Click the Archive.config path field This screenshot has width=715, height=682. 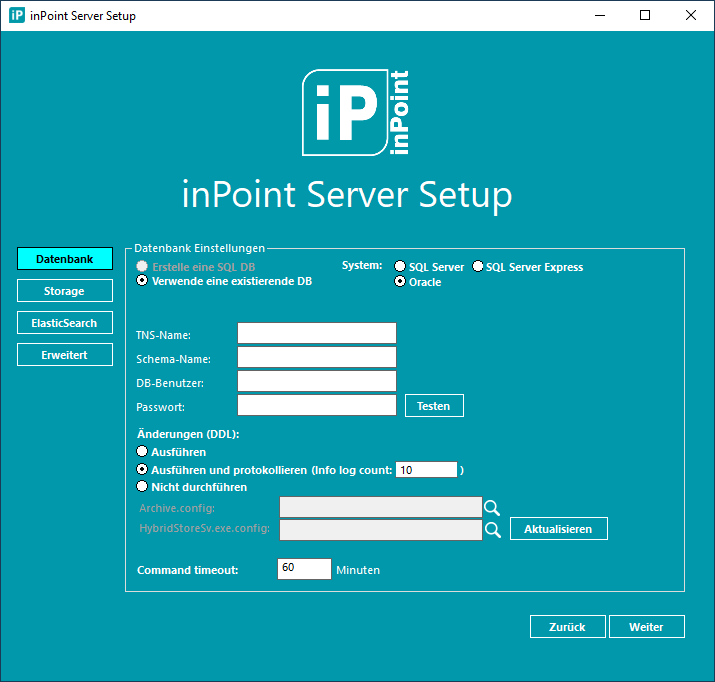point(381,507)
